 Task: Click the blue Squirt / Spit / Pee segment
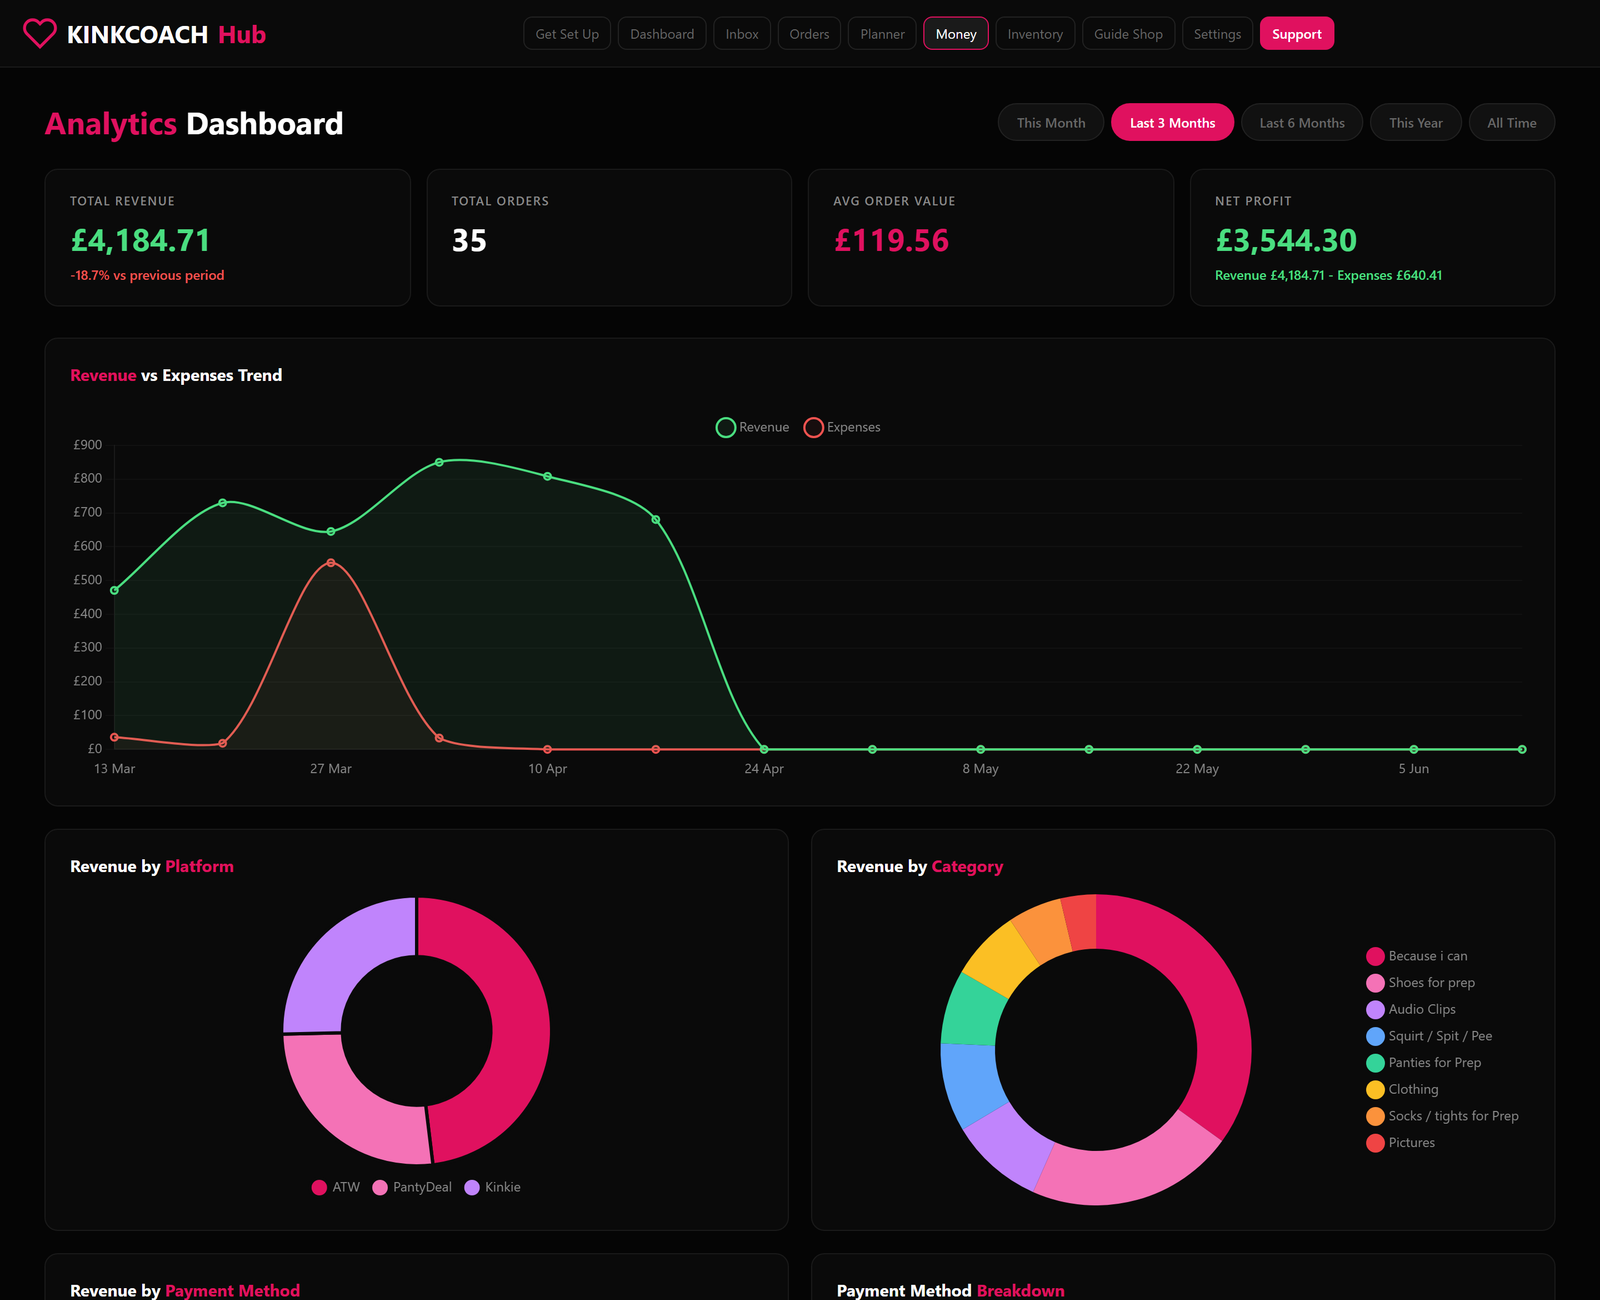click(970, 1085)
